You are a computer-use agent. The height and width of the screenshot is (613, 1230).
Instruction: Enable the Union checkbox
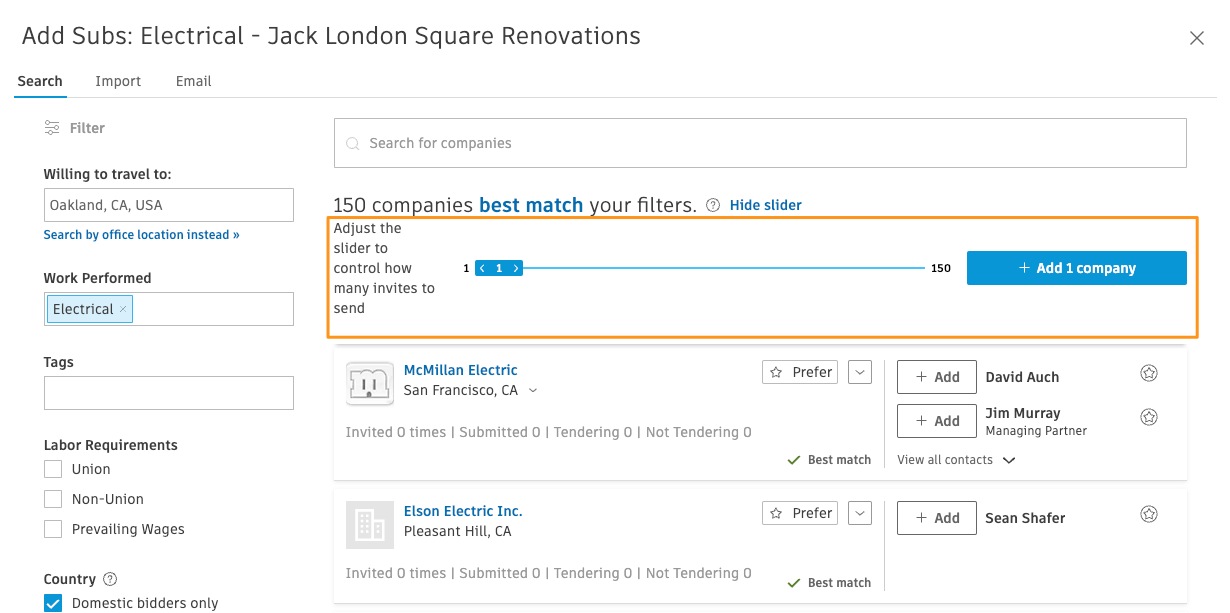[x=53, y=469]
